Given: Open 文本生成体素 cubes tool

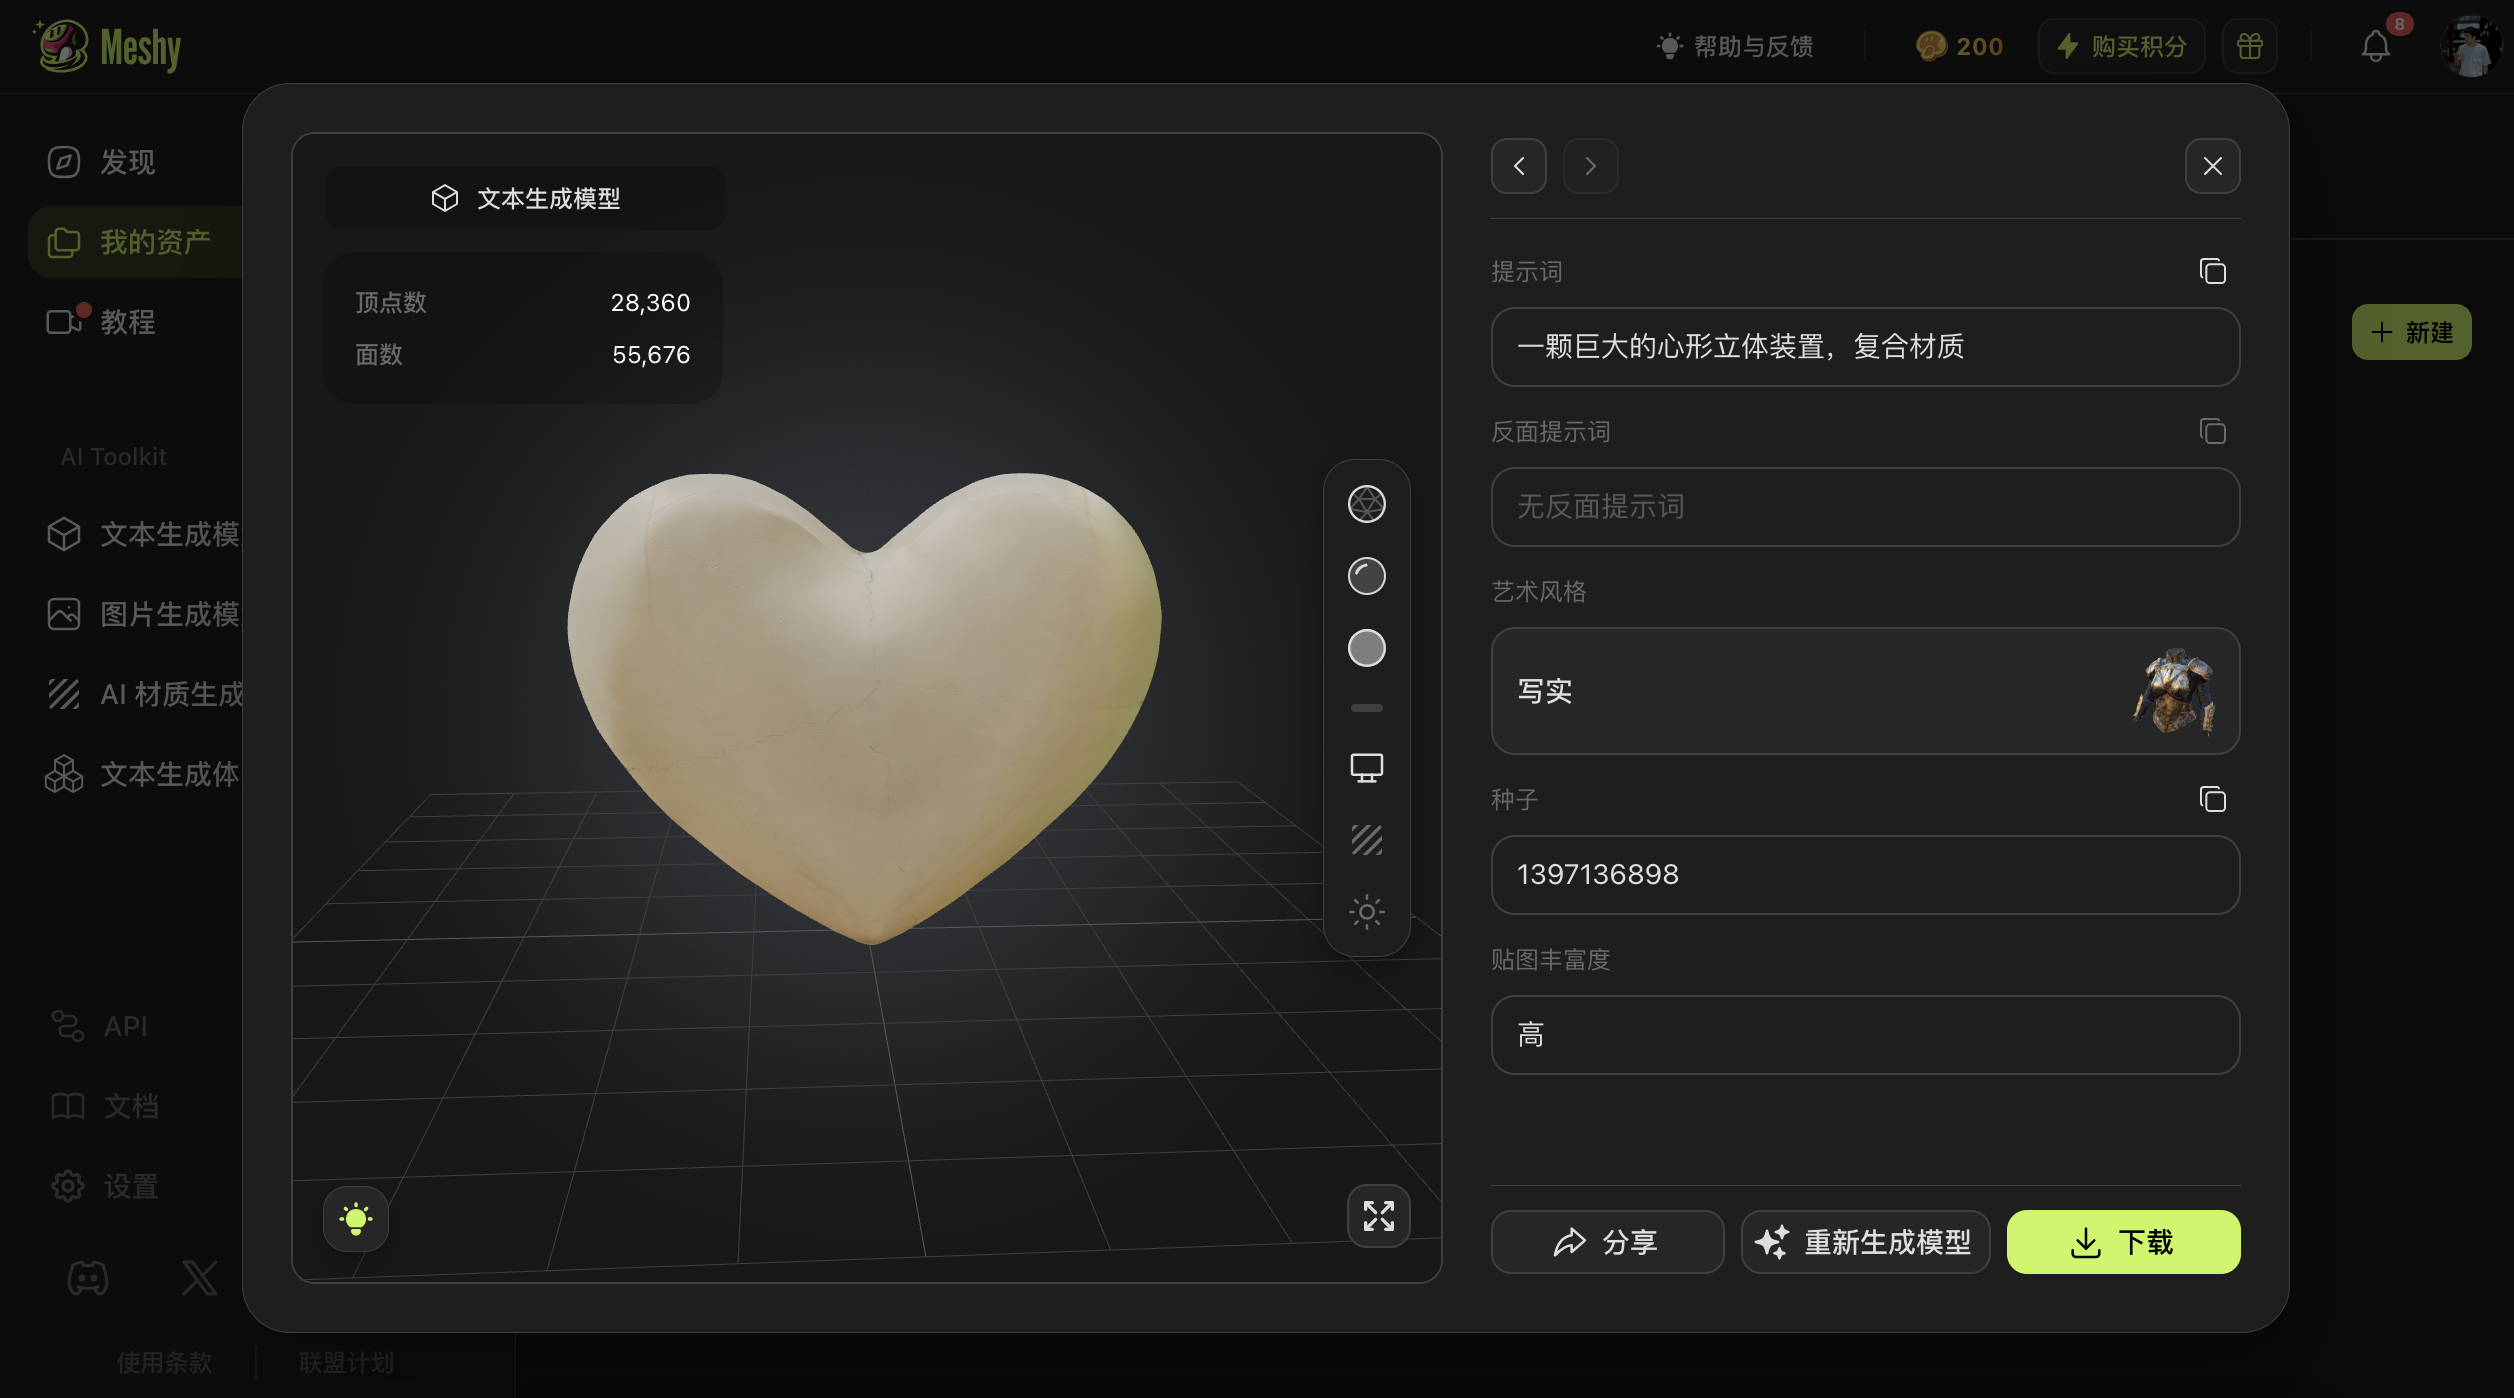Looking at the screenshot, I should pyautogui.click(x=141, y=774).
